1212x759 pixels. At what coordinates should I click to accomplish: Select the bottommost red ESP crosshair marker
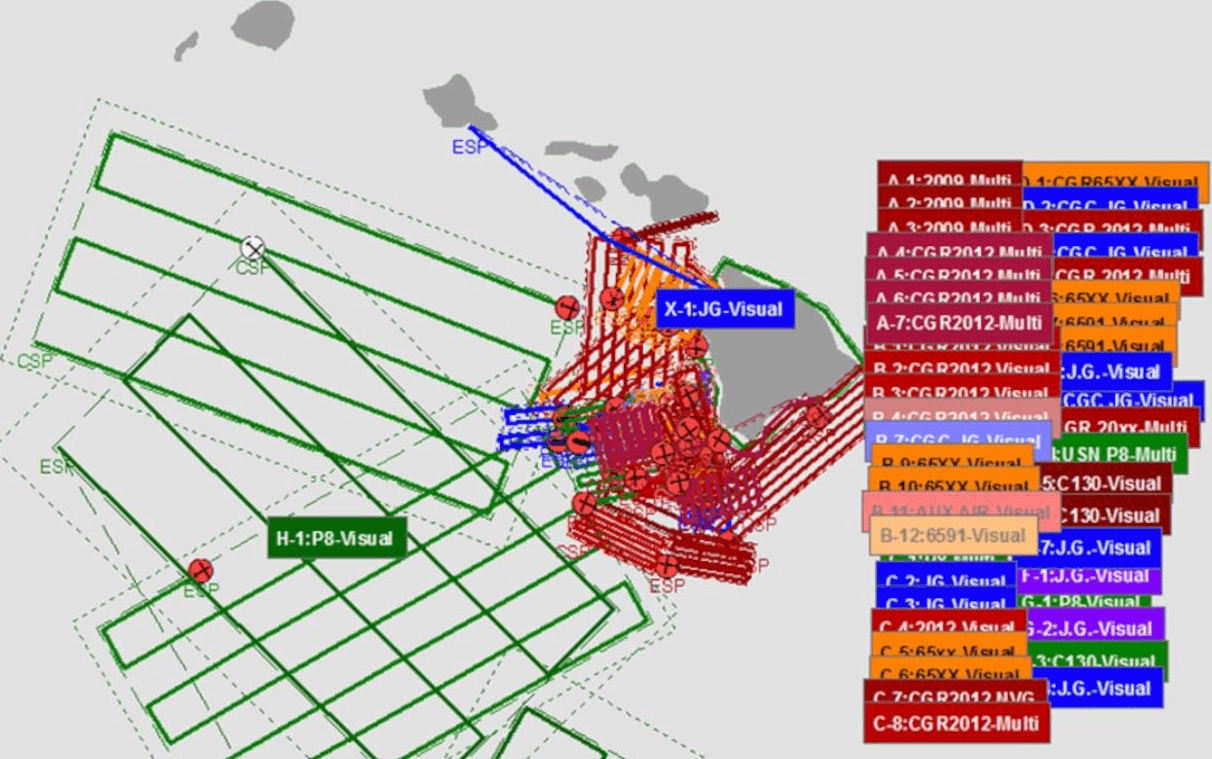point(667,566)
